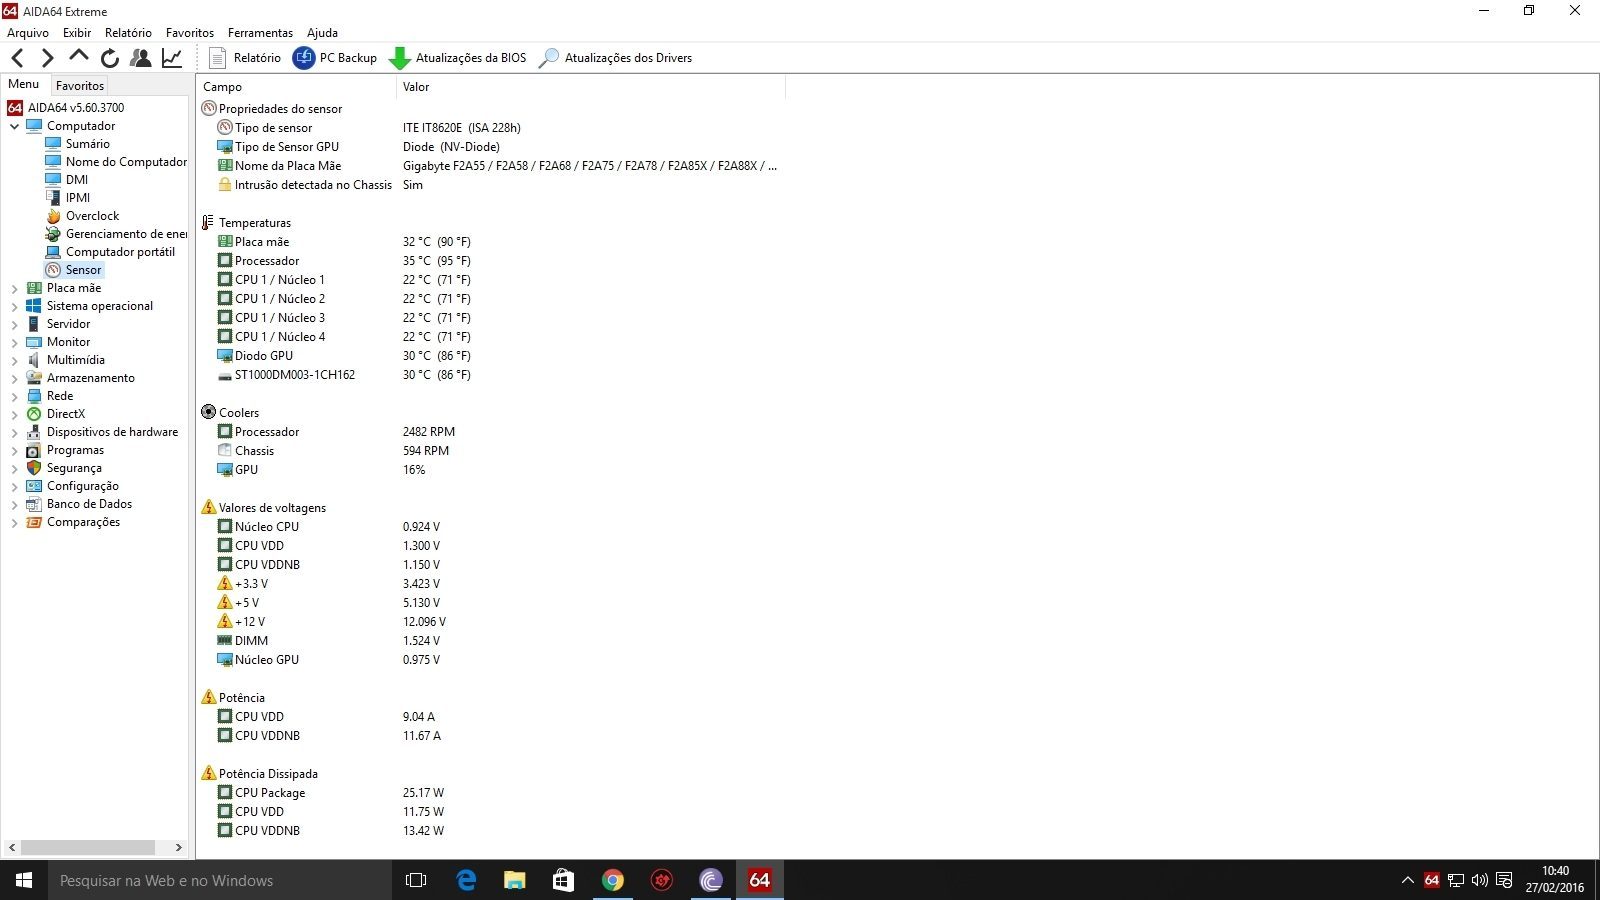
Task: Click the Campo column header
Action: 296,87
